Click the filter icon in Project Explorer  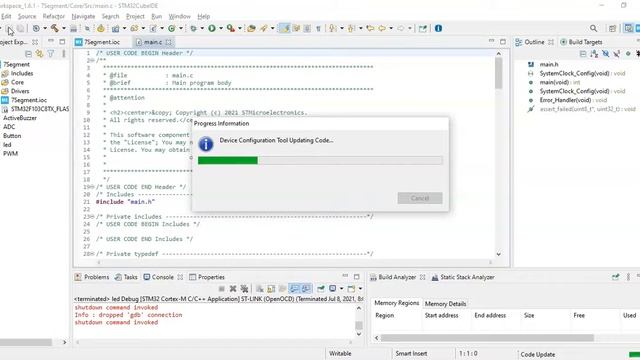51,53
